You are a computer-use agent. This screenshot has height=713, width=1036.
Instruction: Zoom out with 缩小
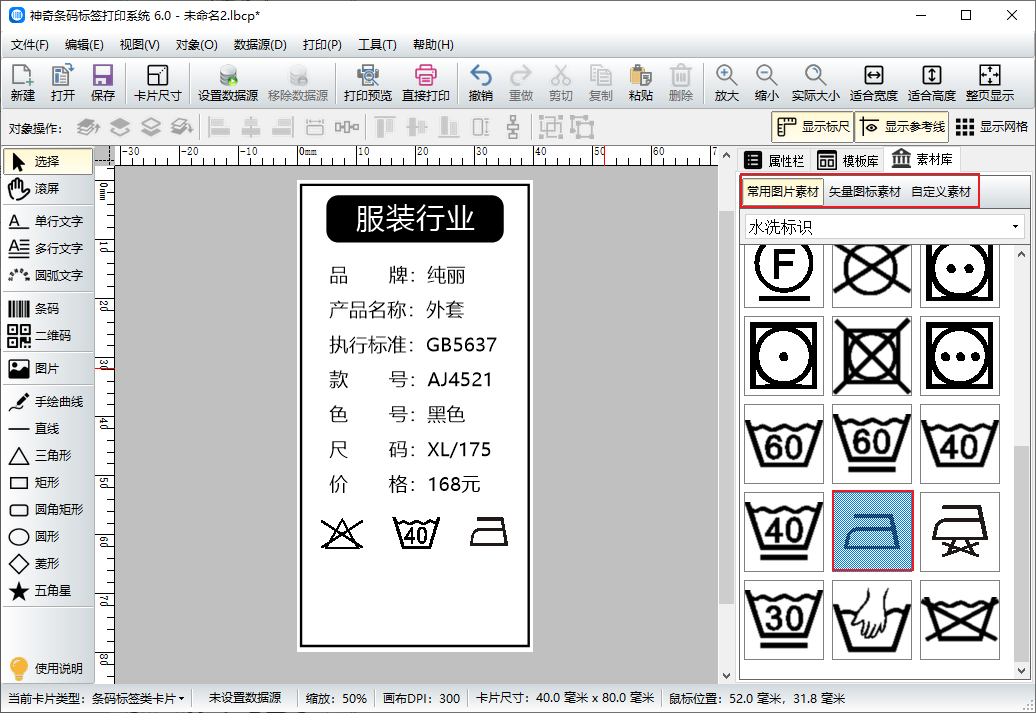(766, 83)
